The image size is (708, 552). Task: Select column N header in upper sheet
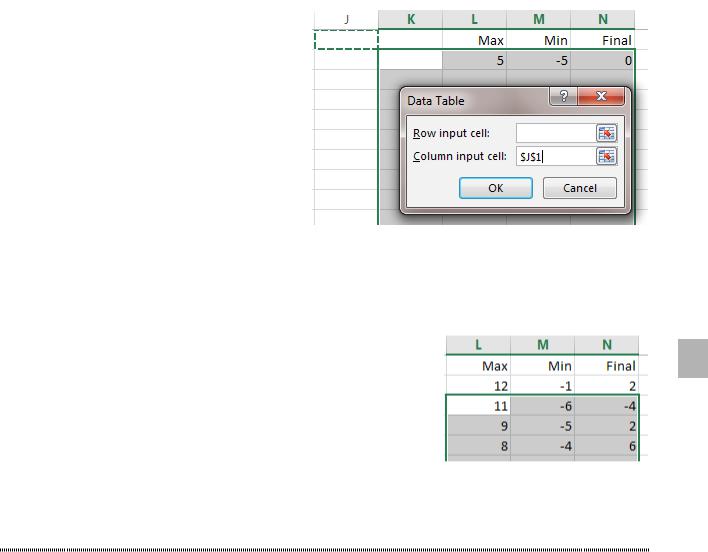tap(603, 19)
